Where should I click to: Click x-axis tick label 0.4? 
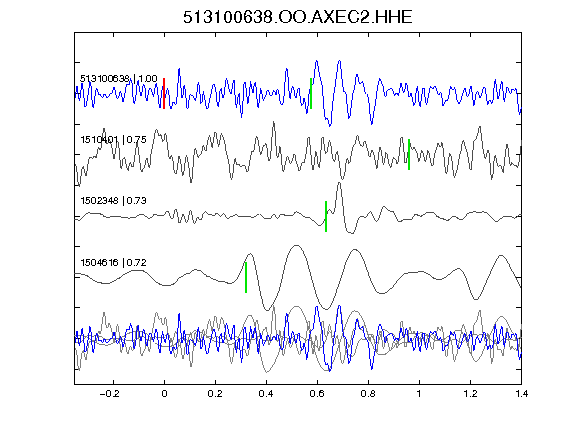(266, 394)
